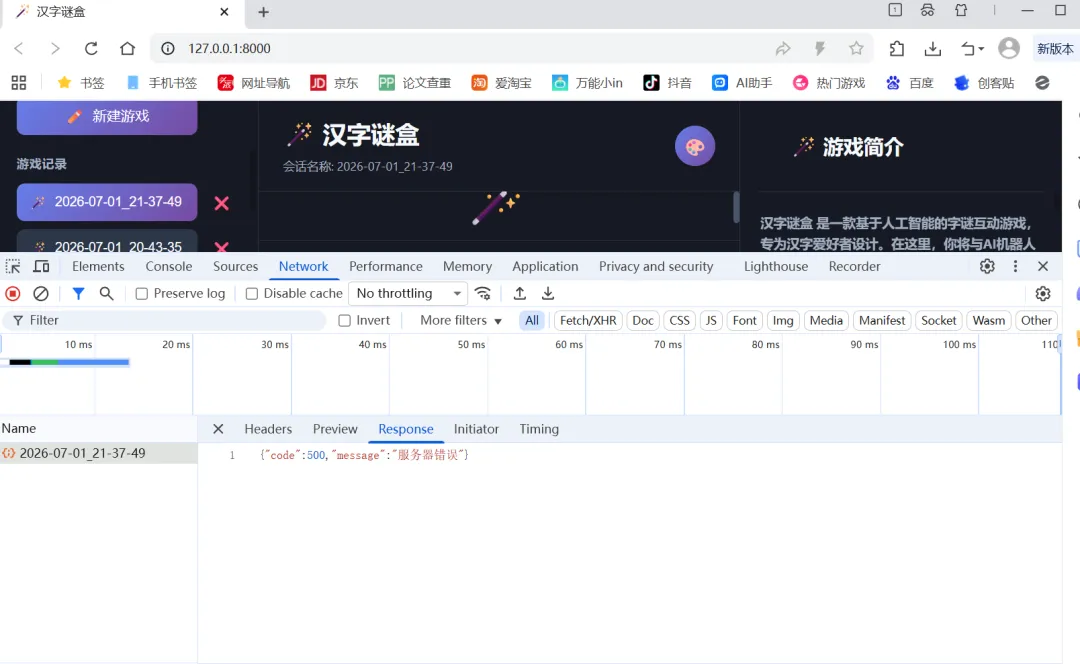The height and width of the screenshot is (664, 1080).
Task: Open the Initiator tab of the request
Action: (x=476, y=429)
